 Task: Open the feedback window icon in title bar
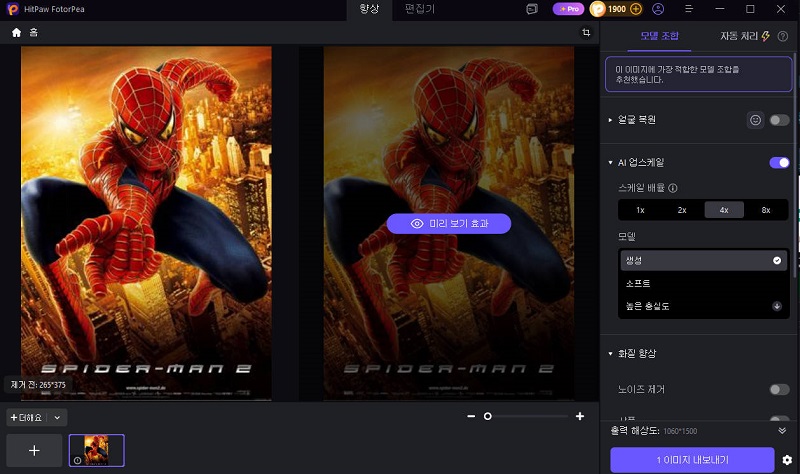click(532, 9)
